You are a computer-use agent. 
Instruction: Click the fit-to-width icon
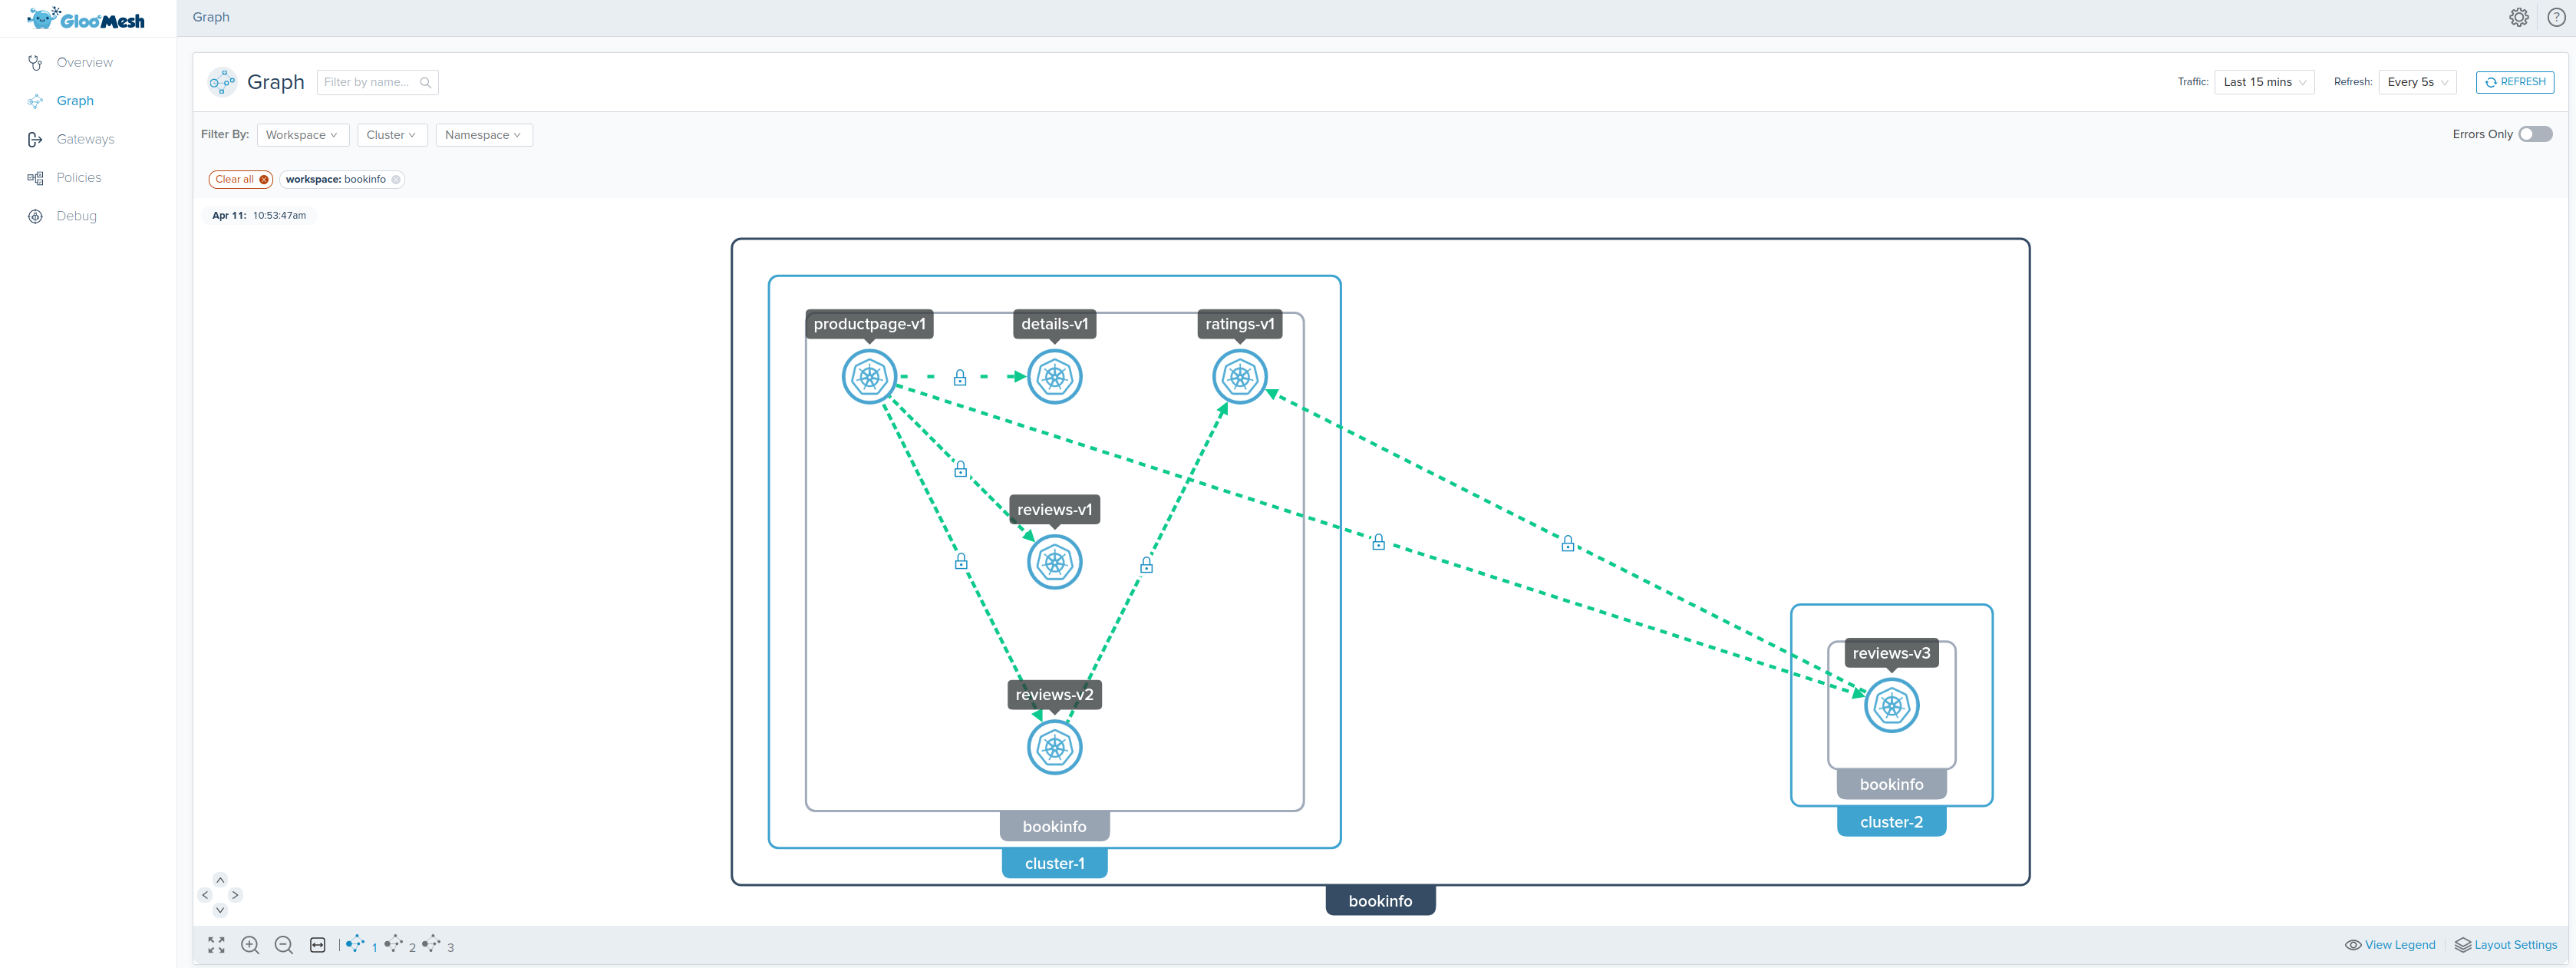[x=318, y=945]
